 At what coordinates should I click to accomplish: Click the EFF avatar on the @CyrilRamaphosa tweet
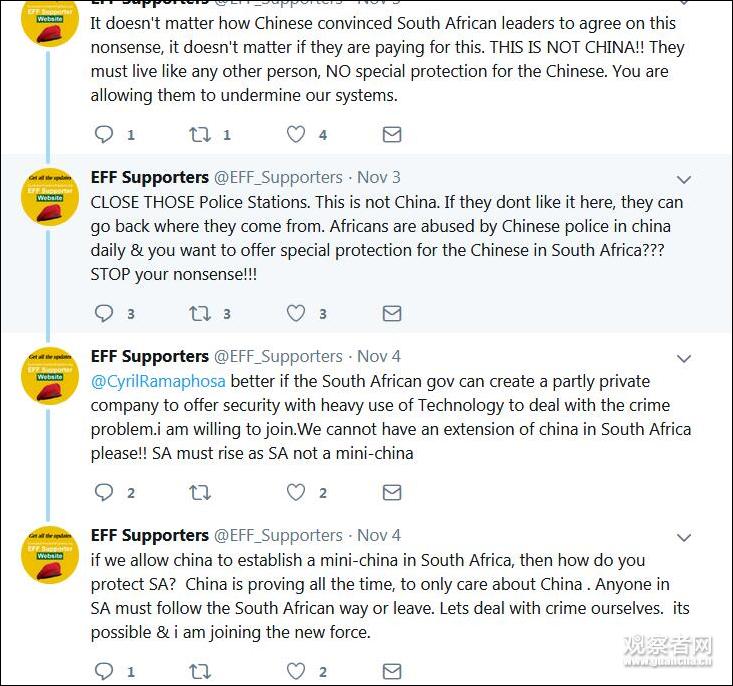(50, 376)
